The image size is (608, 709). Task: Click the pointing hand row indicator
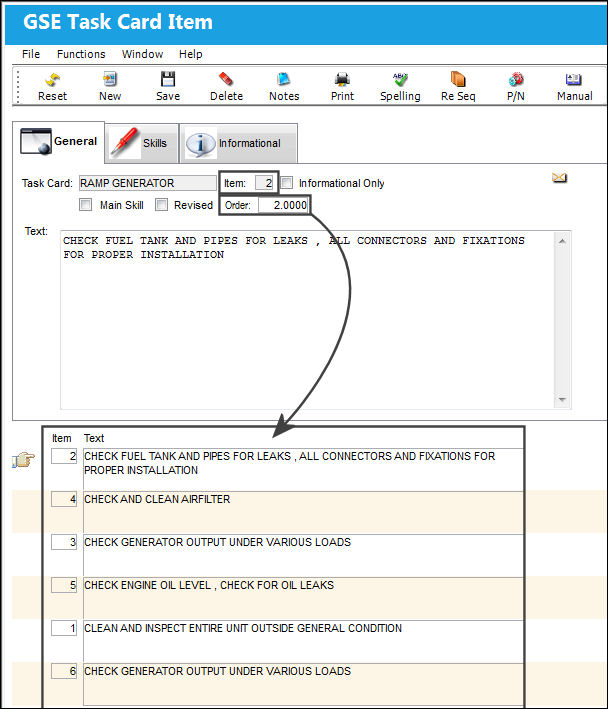pos(24,460)
